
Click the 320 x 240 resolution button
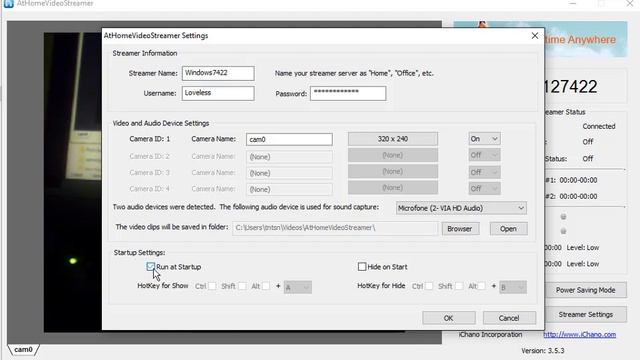[393, 139]
